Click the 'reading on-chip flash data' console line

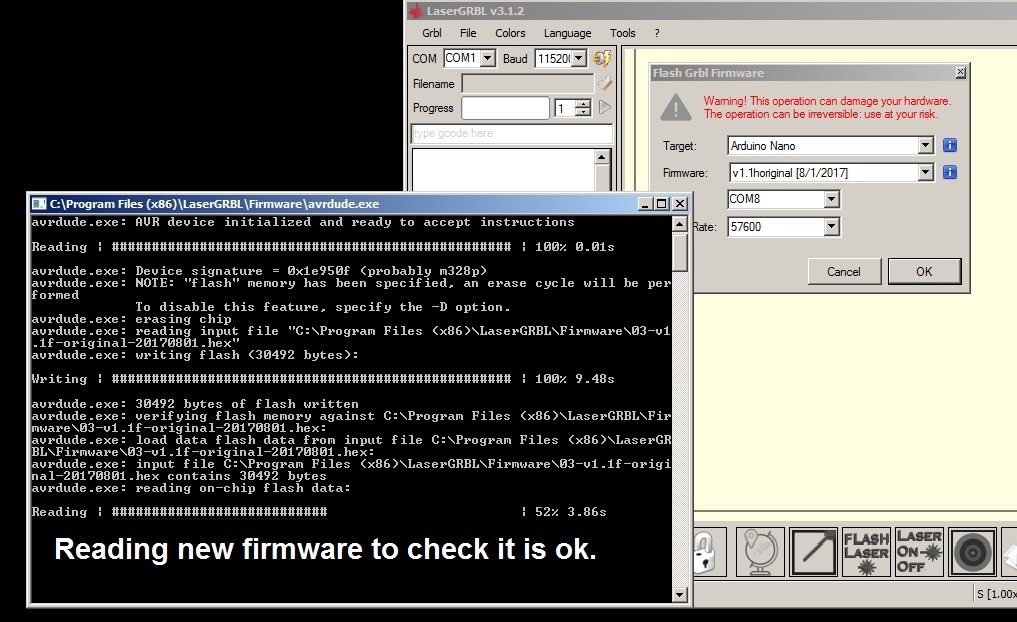pos(191,488)
